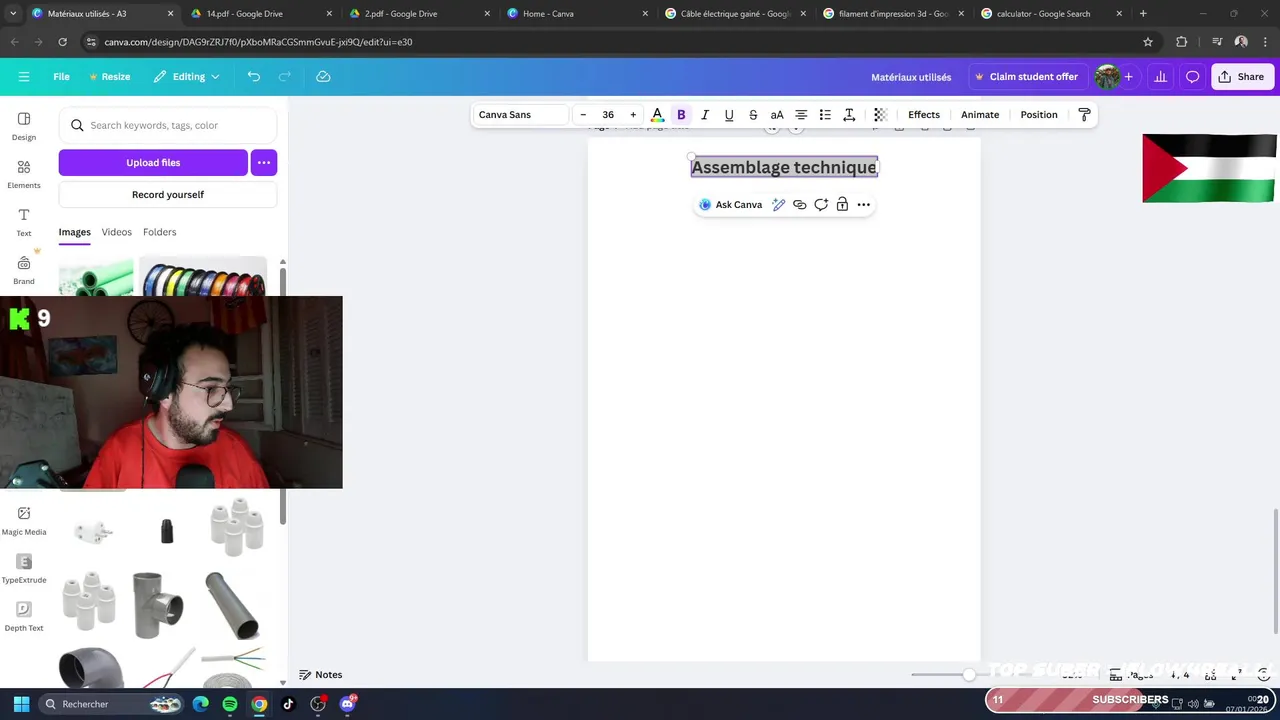Screen dimensions: 1280x720
Task: Open the Windows Start menu
Action: pos(21,704)
